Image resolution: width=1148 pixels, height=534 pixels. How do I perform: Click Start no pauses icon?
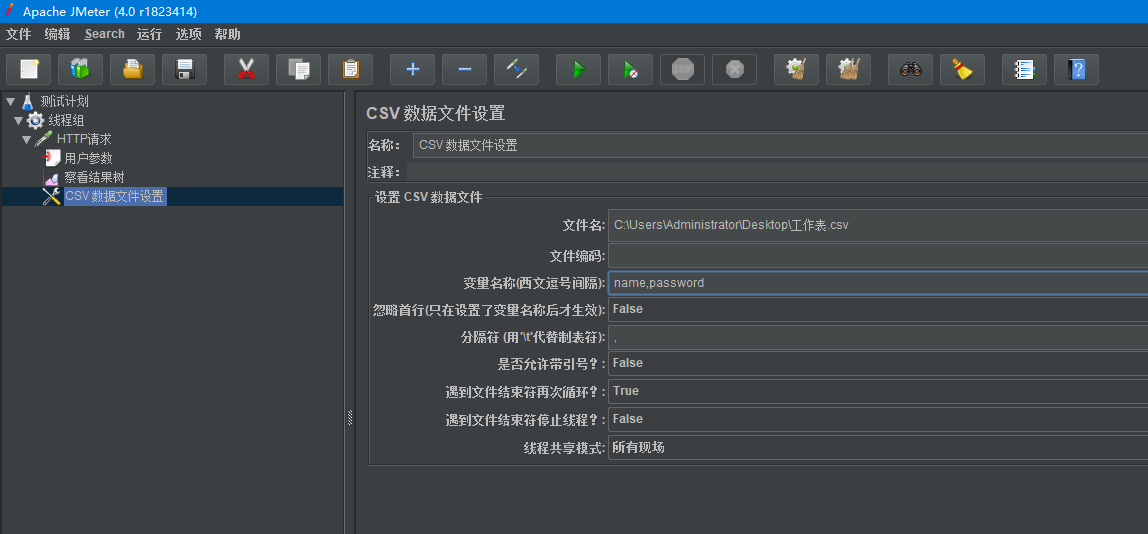630,70
